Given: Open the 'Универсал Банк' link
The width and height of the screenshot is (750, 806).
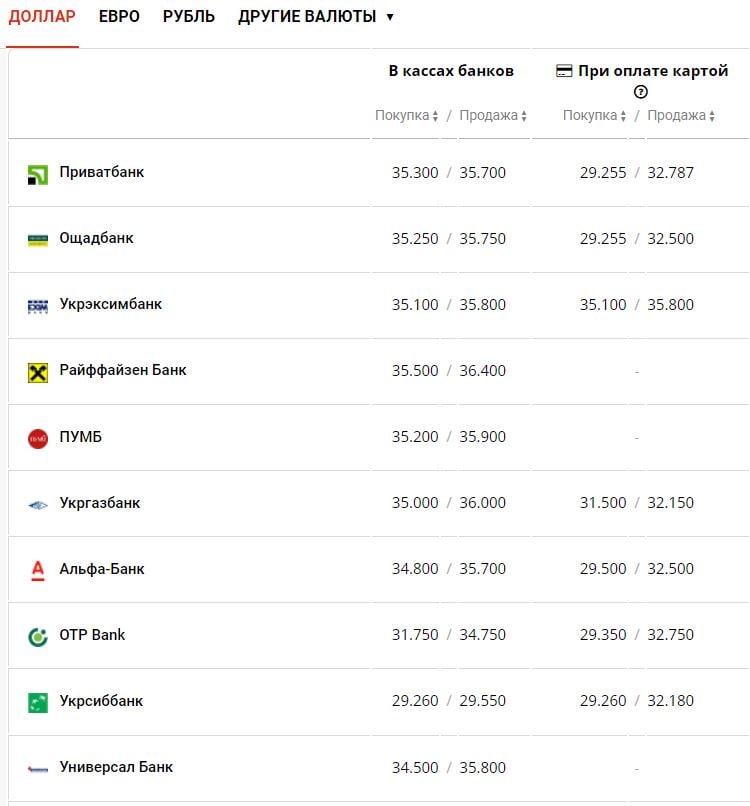Looking at the screenshot, I should pos(116,767).
